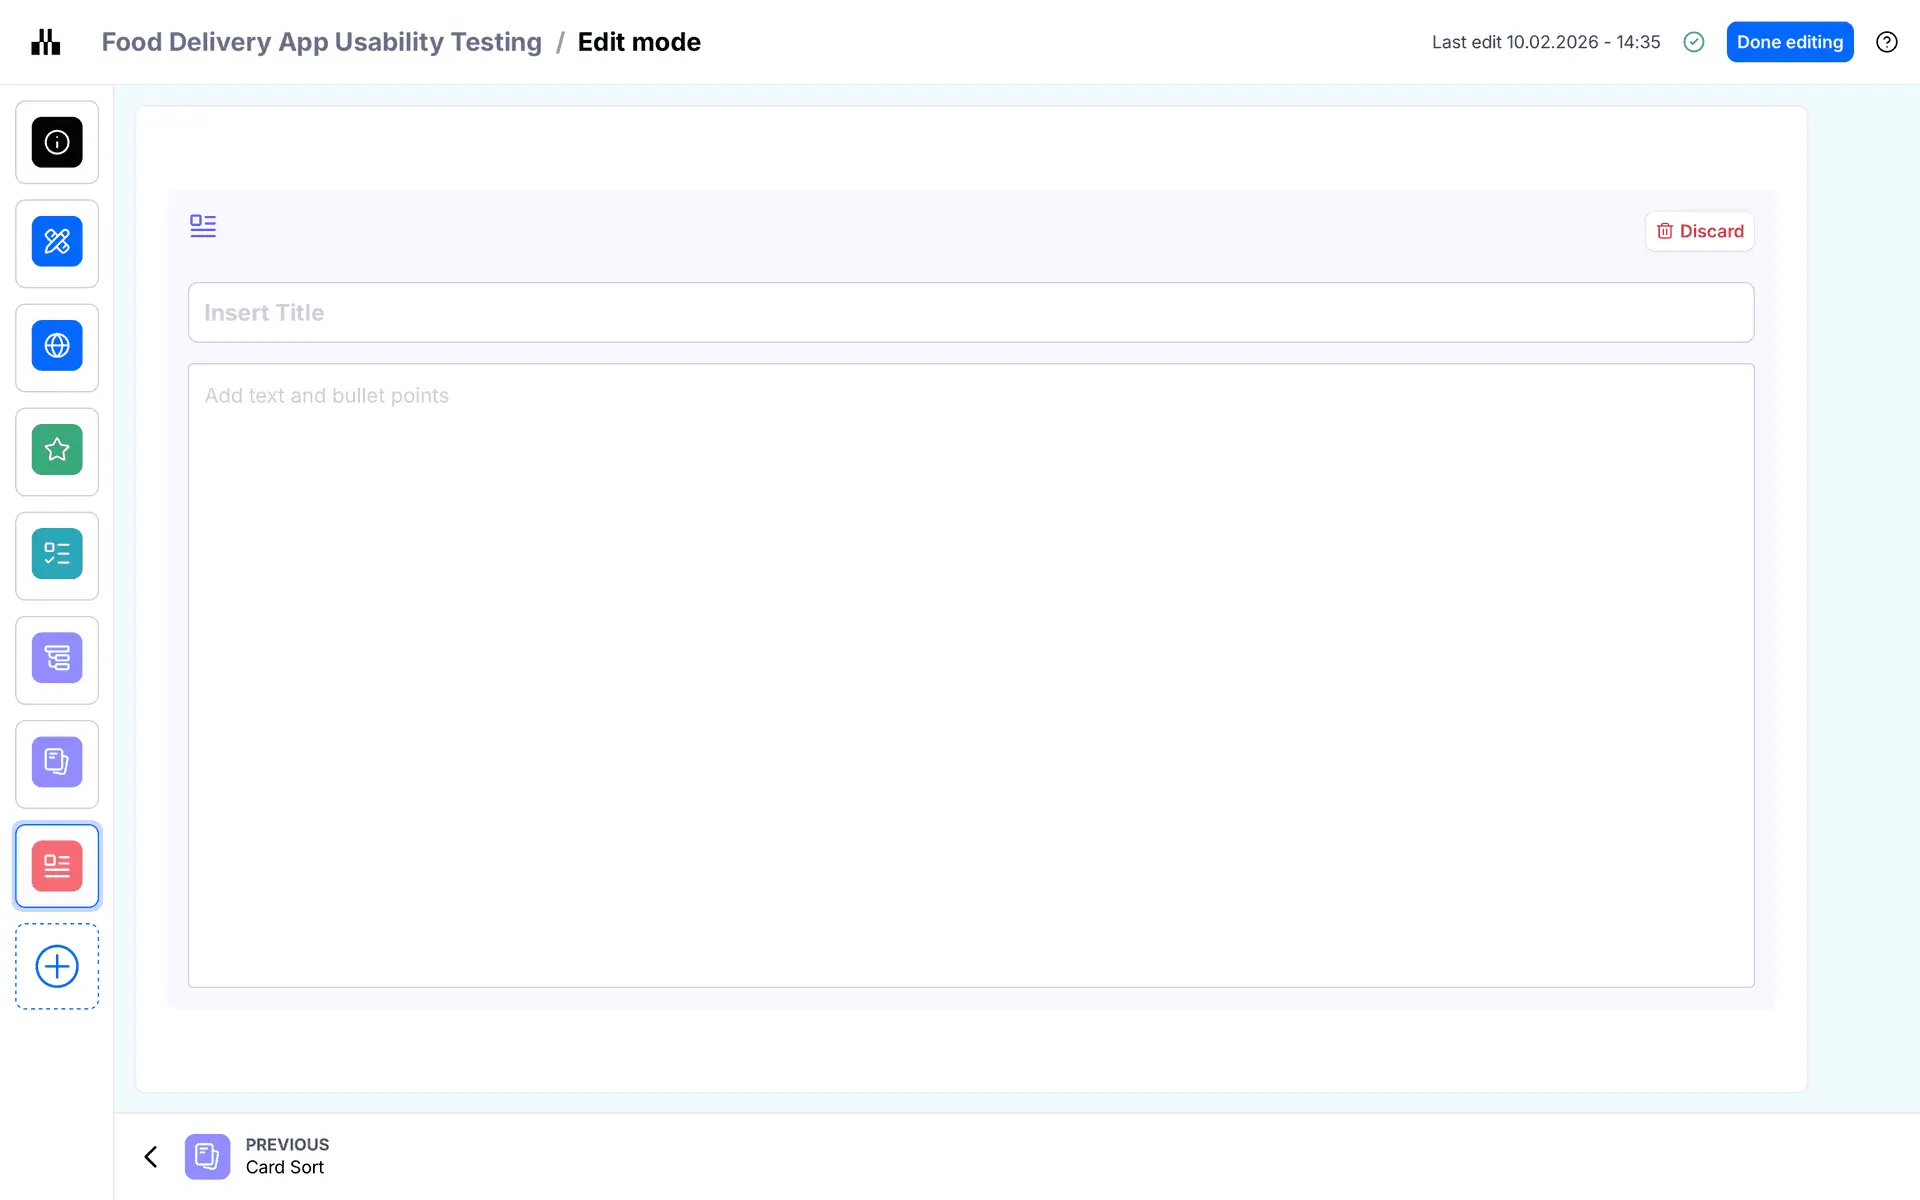Open Food Delivery App Usability Testing breadcrumb

[321, 42]
